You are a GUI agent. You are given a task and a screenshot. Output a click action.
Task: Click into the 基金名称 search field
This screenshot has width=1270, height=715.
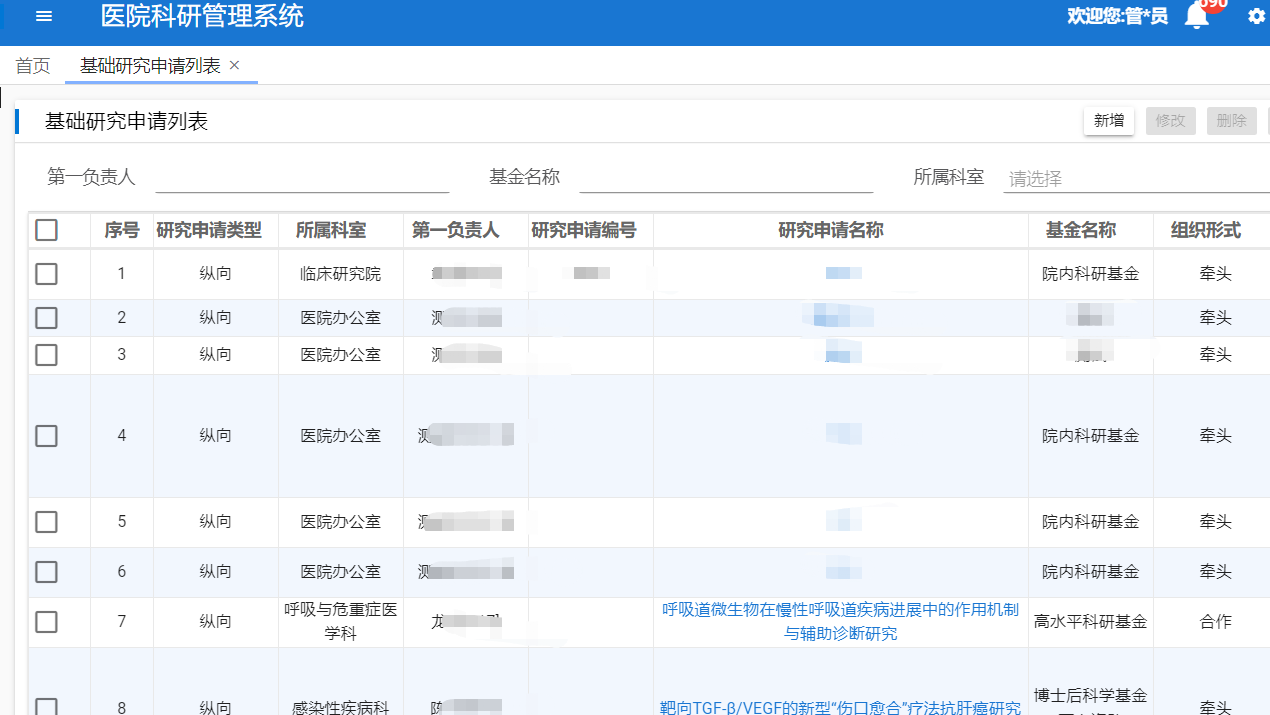726,178
